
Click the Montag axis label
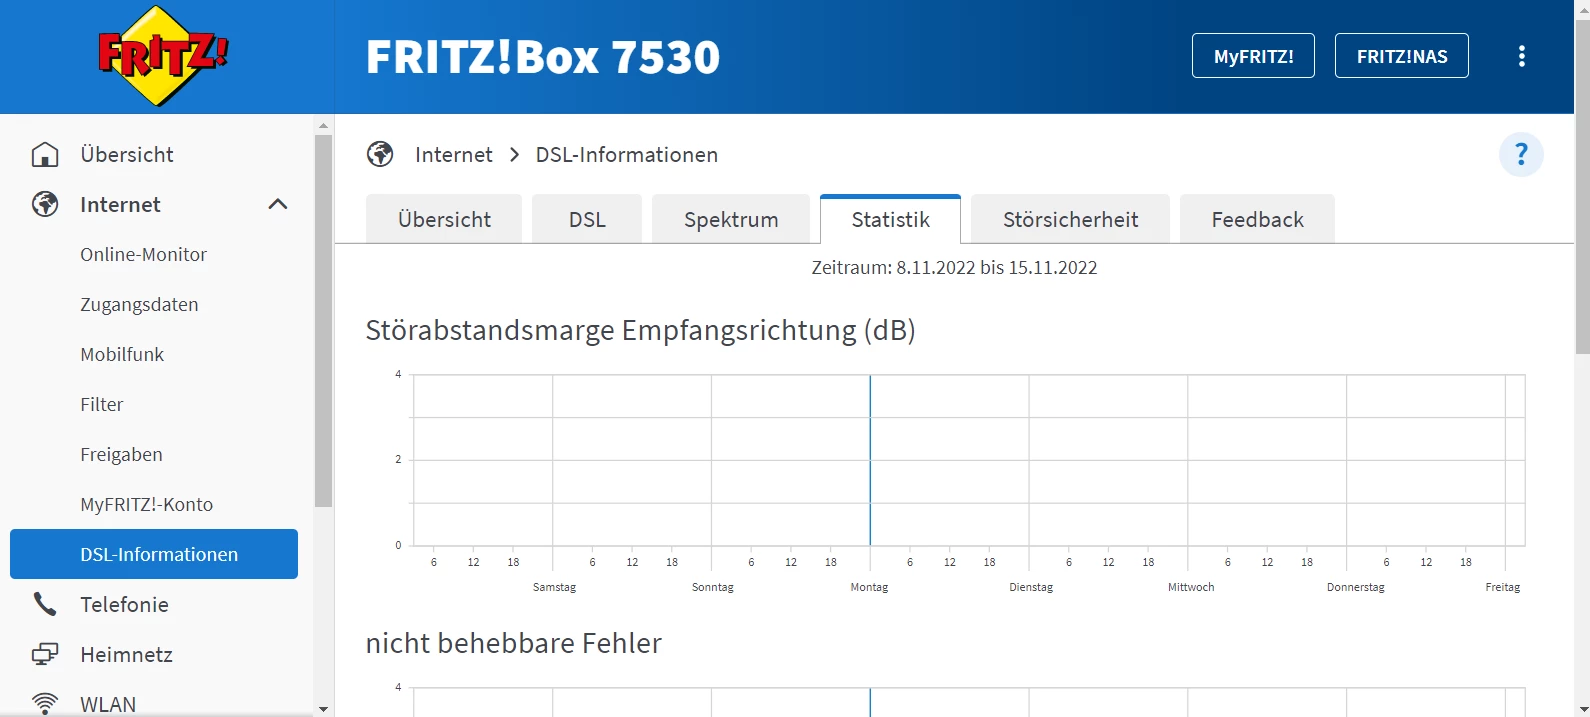tap(869, 587)
